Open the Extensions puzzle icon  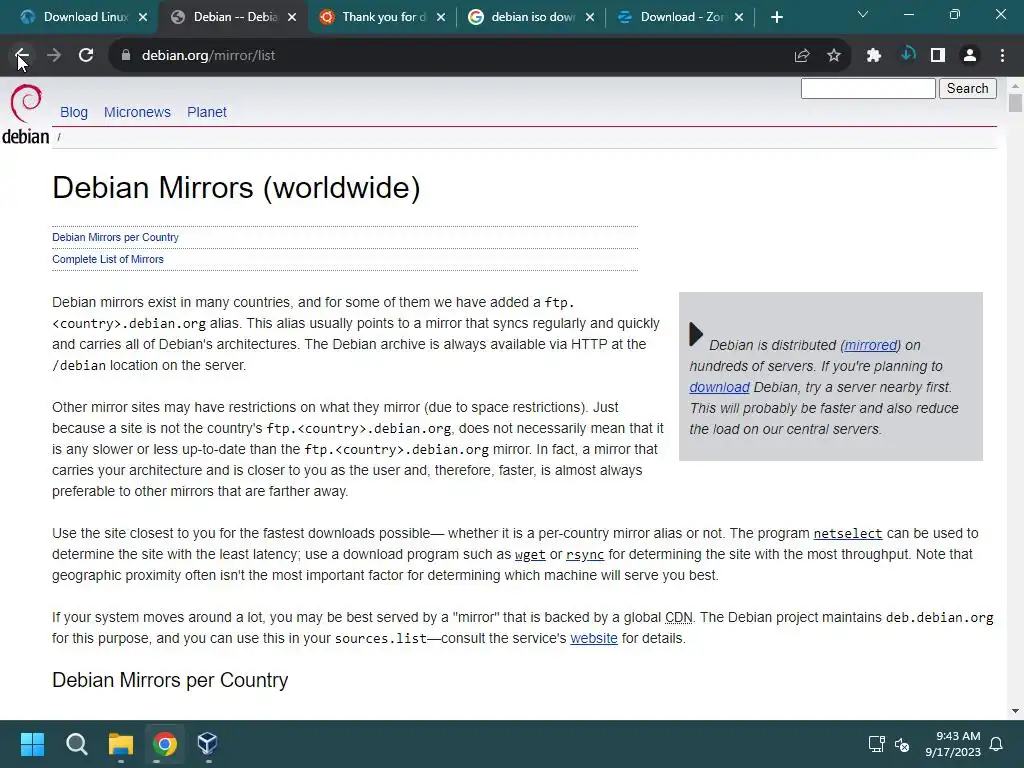coord(874,56)
